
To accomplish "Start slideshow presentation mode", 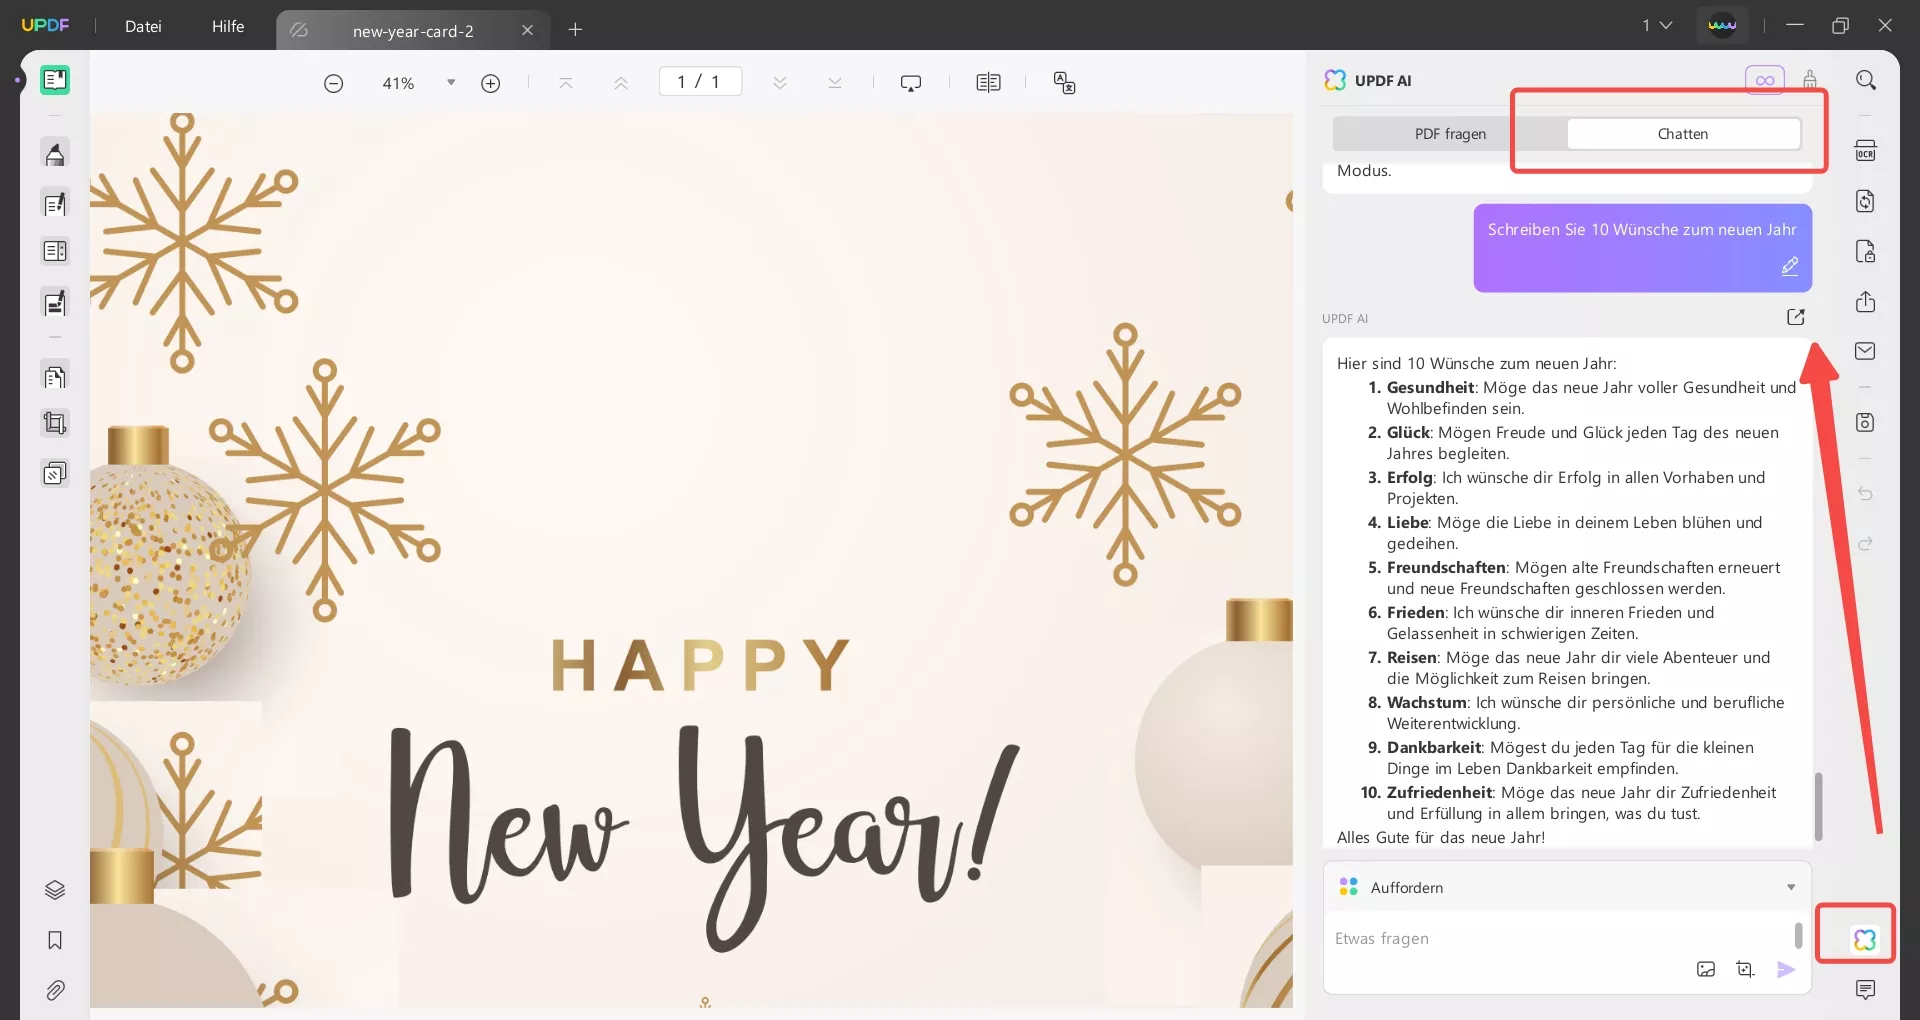I will [x=911, y=83].
